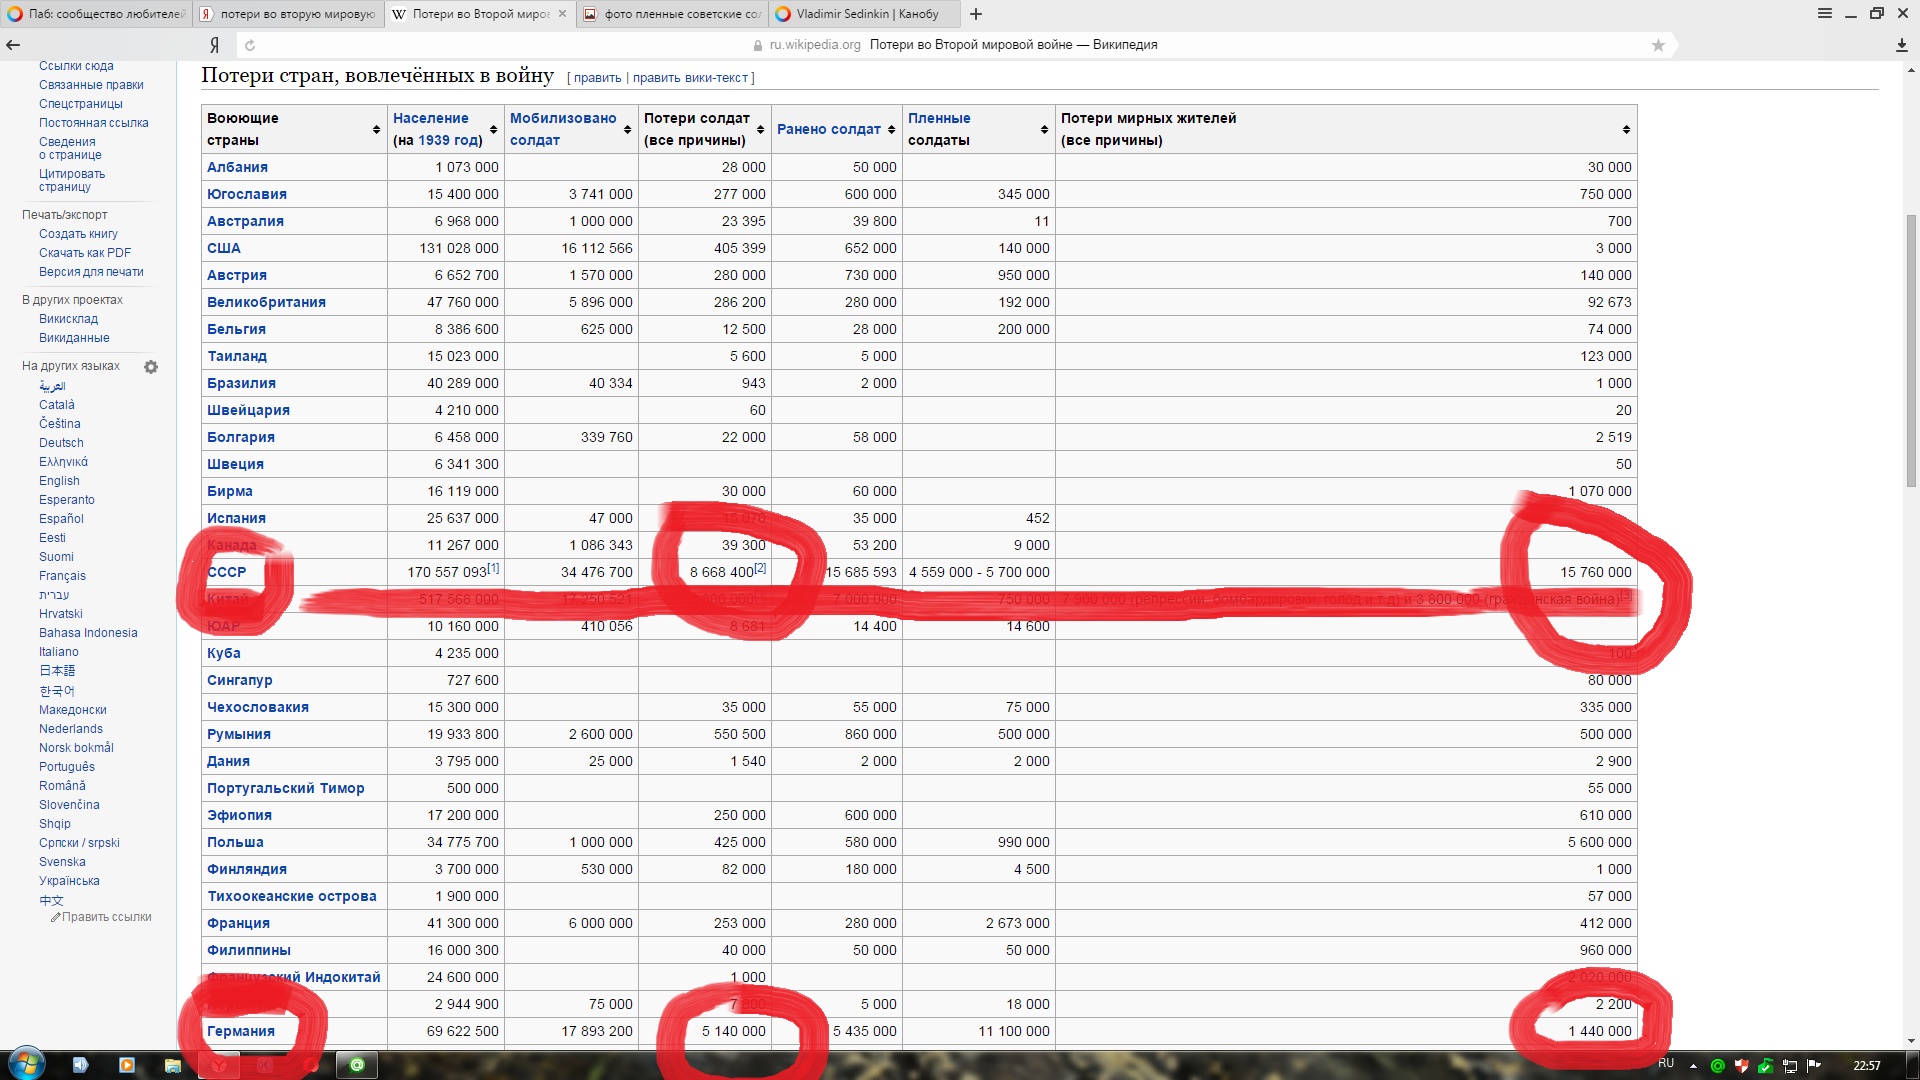The width and height of the screenshot is (1920, 1080).
Task: Bookmark the page with the star icon
Action: (1658, 45)
